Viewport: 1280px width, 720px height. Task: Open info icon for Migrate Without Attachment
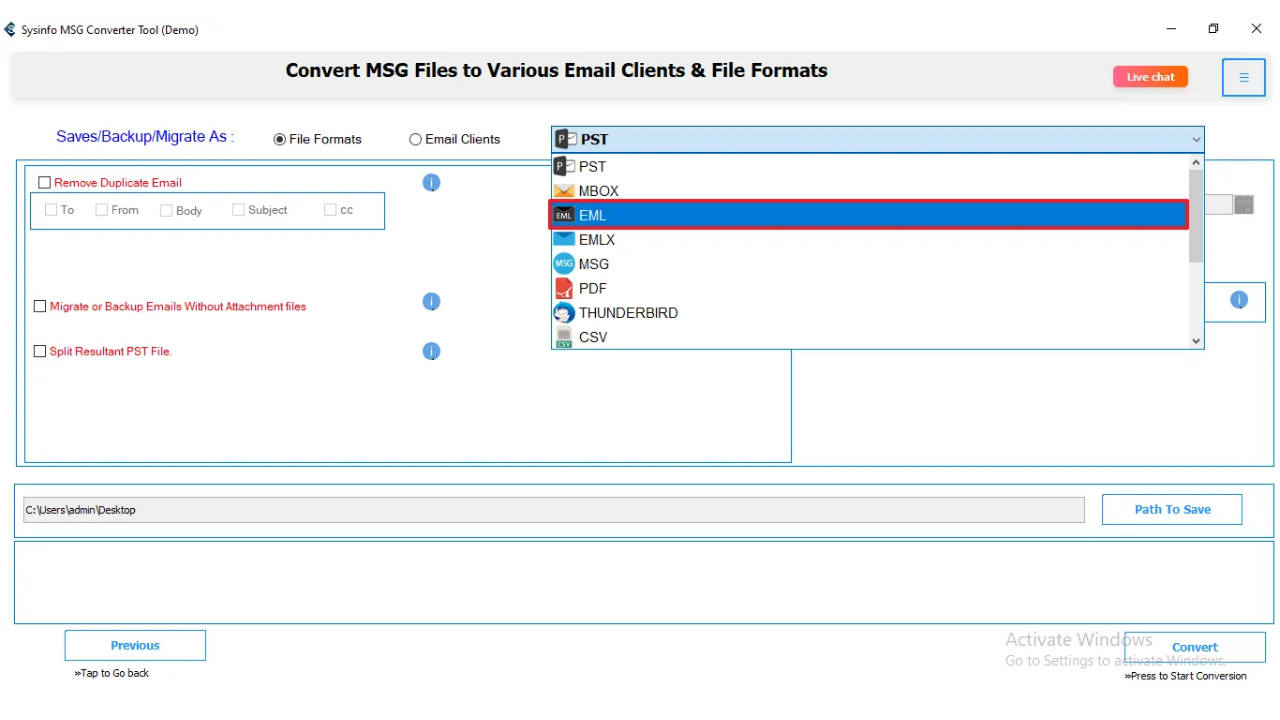click(431, 302)
